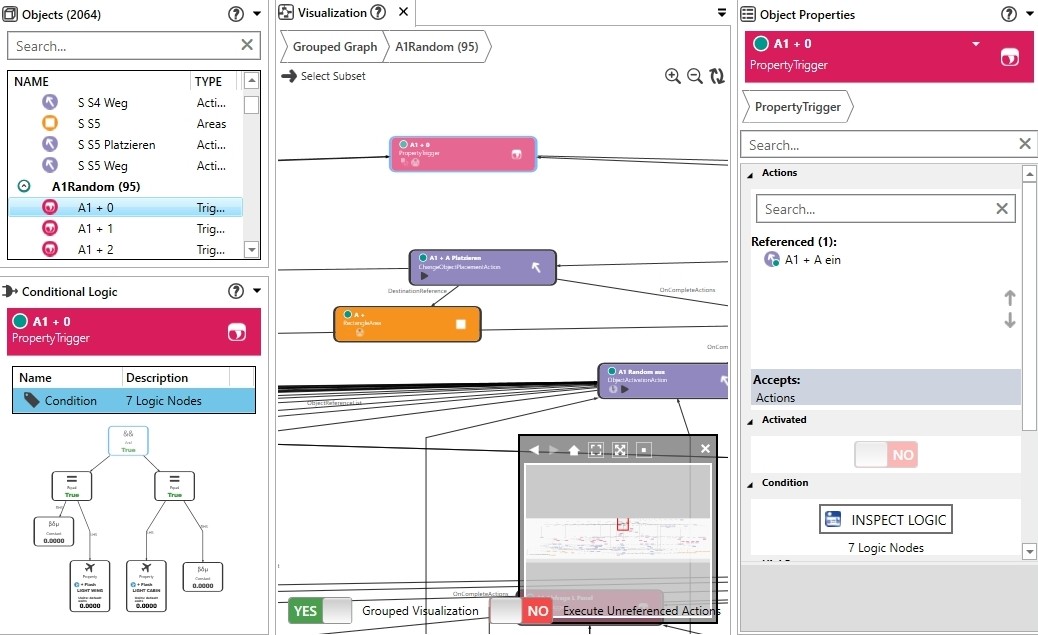This screenshot has width=1038, height=635.
Task: Close the minimap overlay
Action: pos(705,450)
